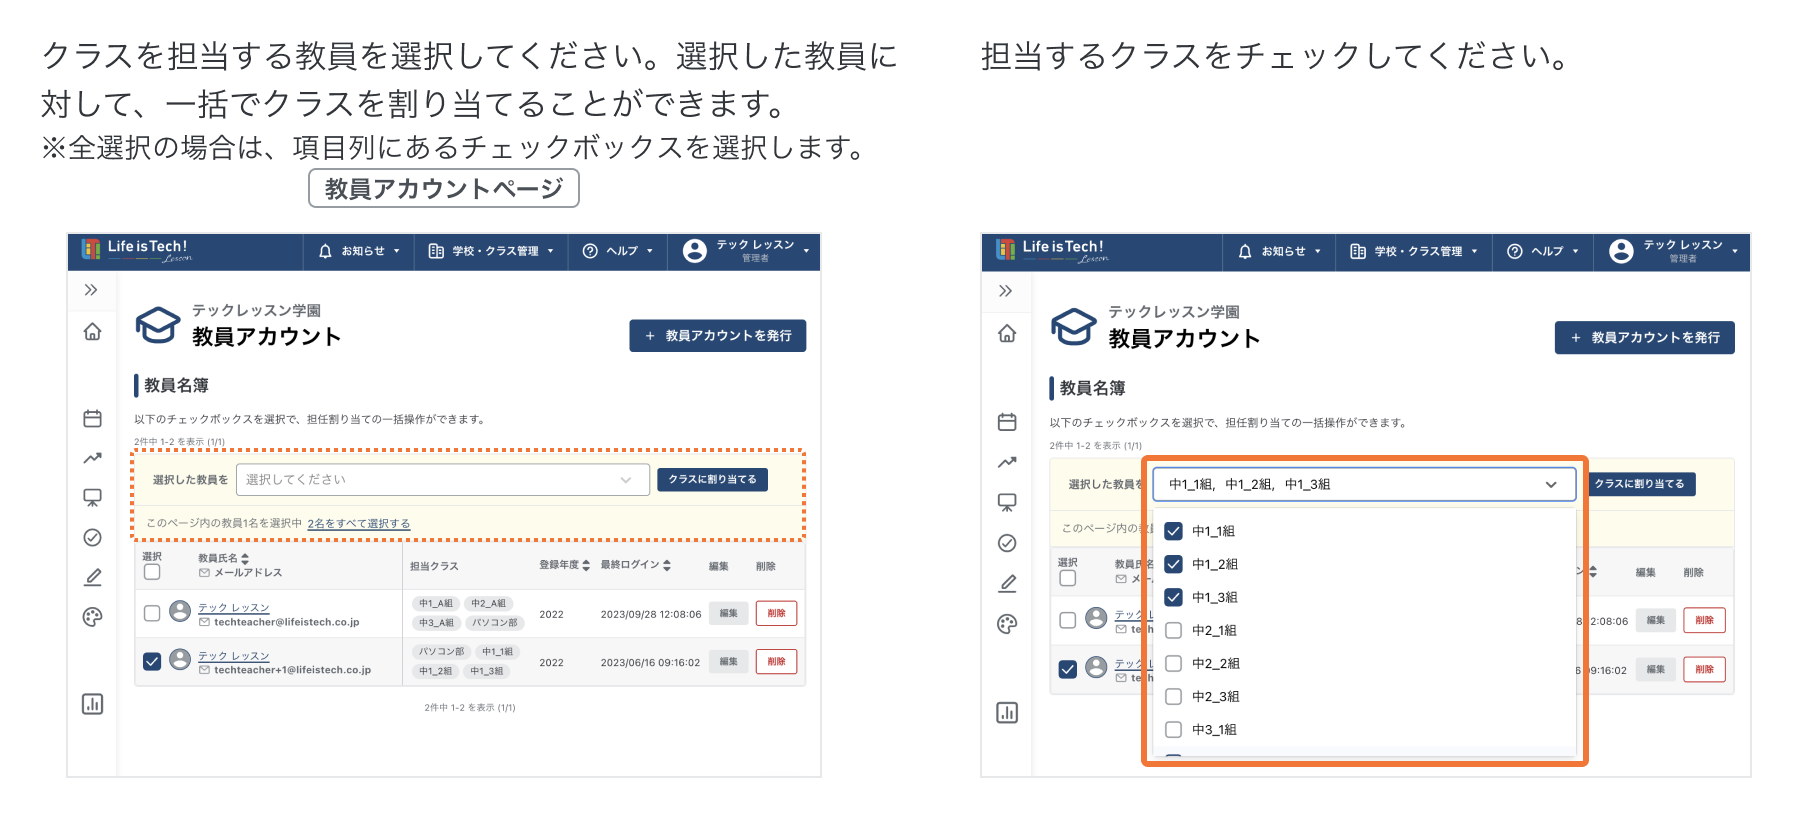Uncheck the 中1_1組 checkbox in the class list

click(x=1174, y=531)
